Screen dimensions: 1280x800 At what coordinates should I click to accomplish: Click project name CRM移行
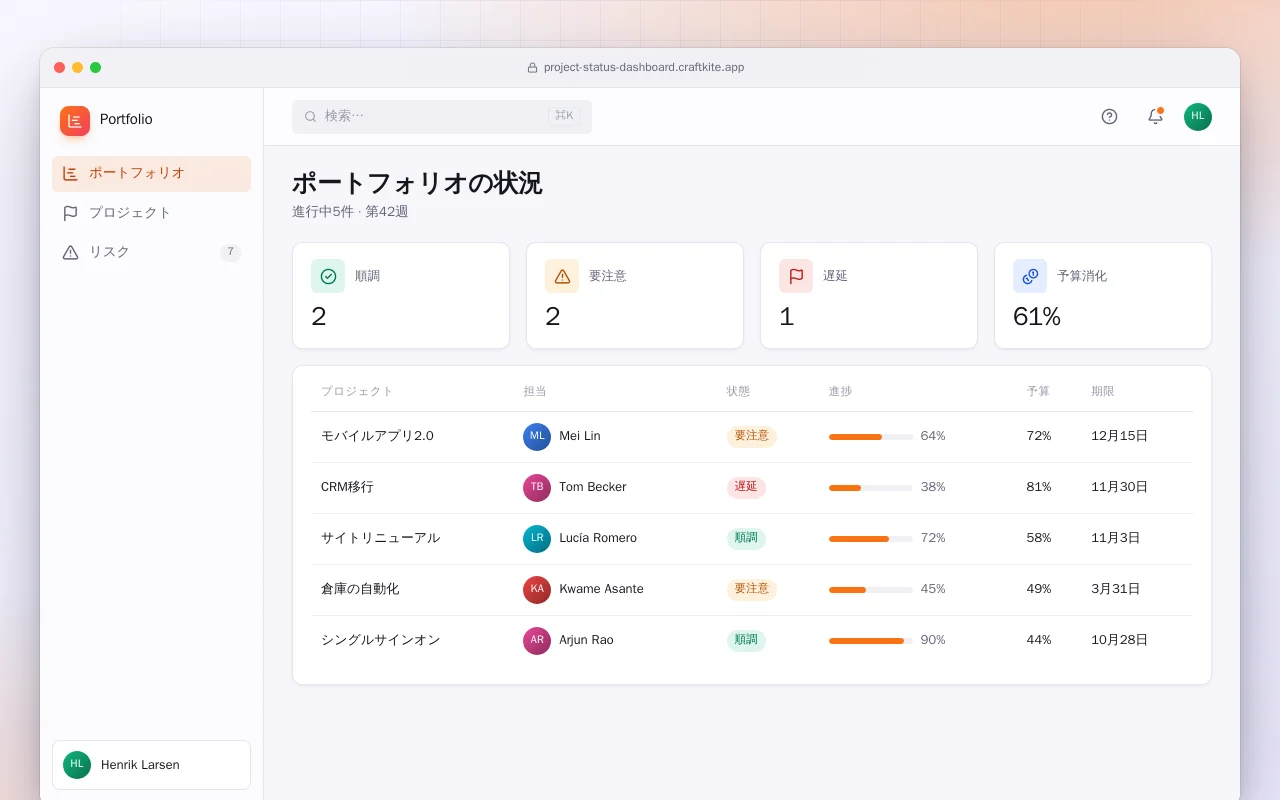347,487
